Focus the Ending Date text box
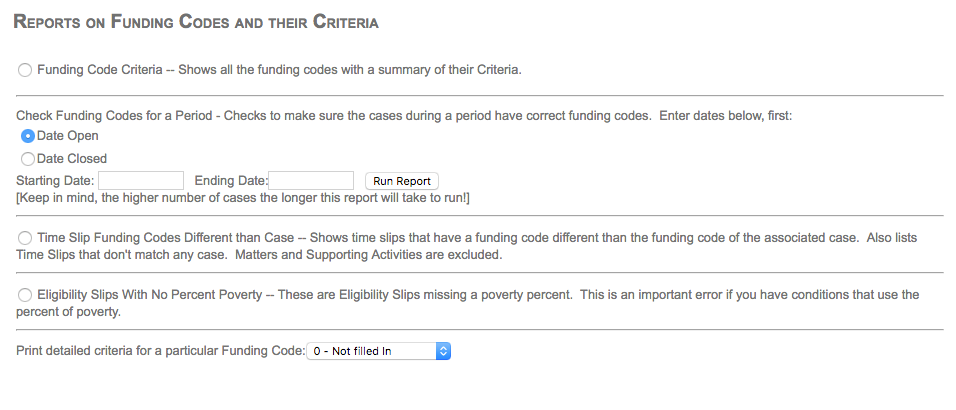The width and height of the screenshot is (956, 410). (311, 181)
